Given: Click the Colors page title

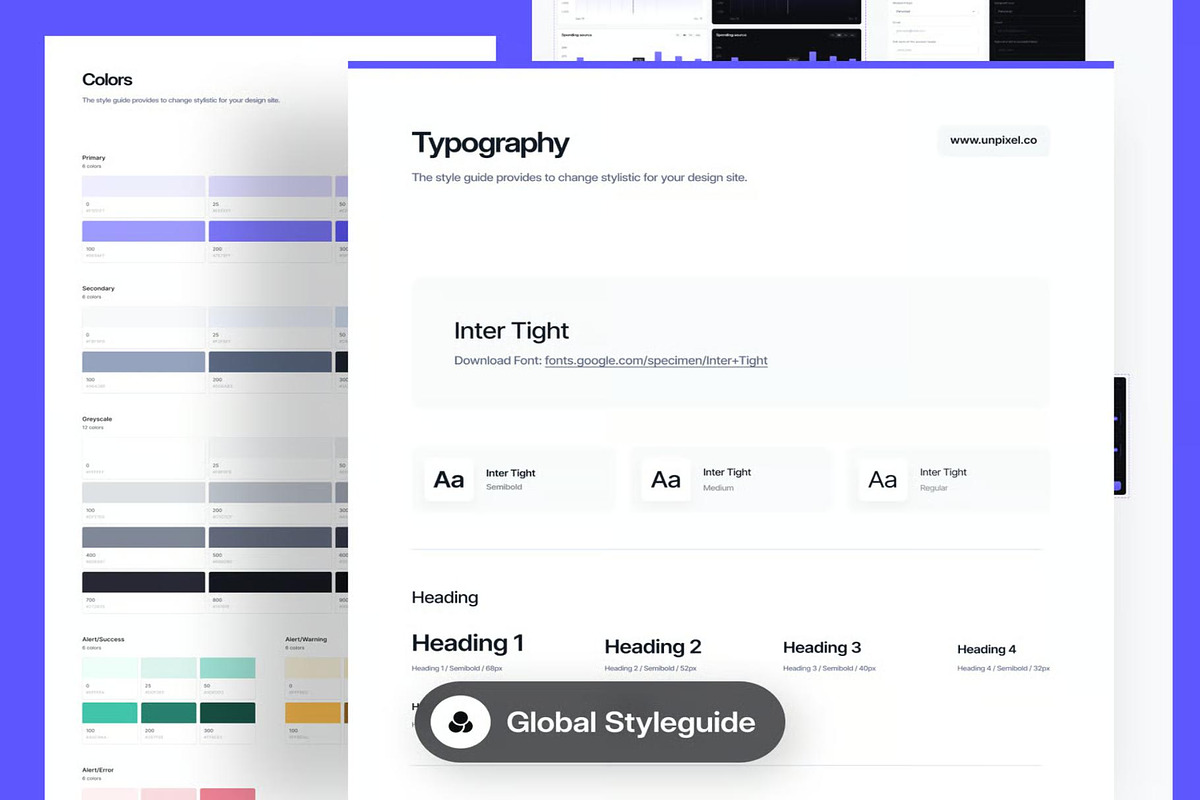Looking at the screenshot, I should pyautogui.click(x=107, y=80).
